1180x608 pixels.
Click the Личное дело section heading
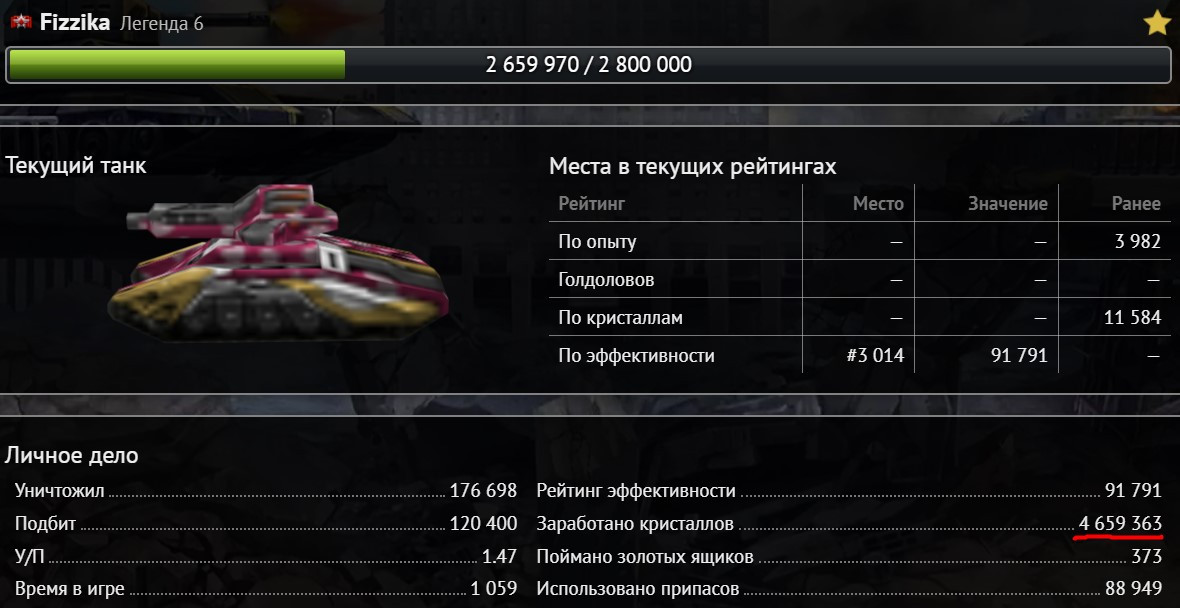71,455
